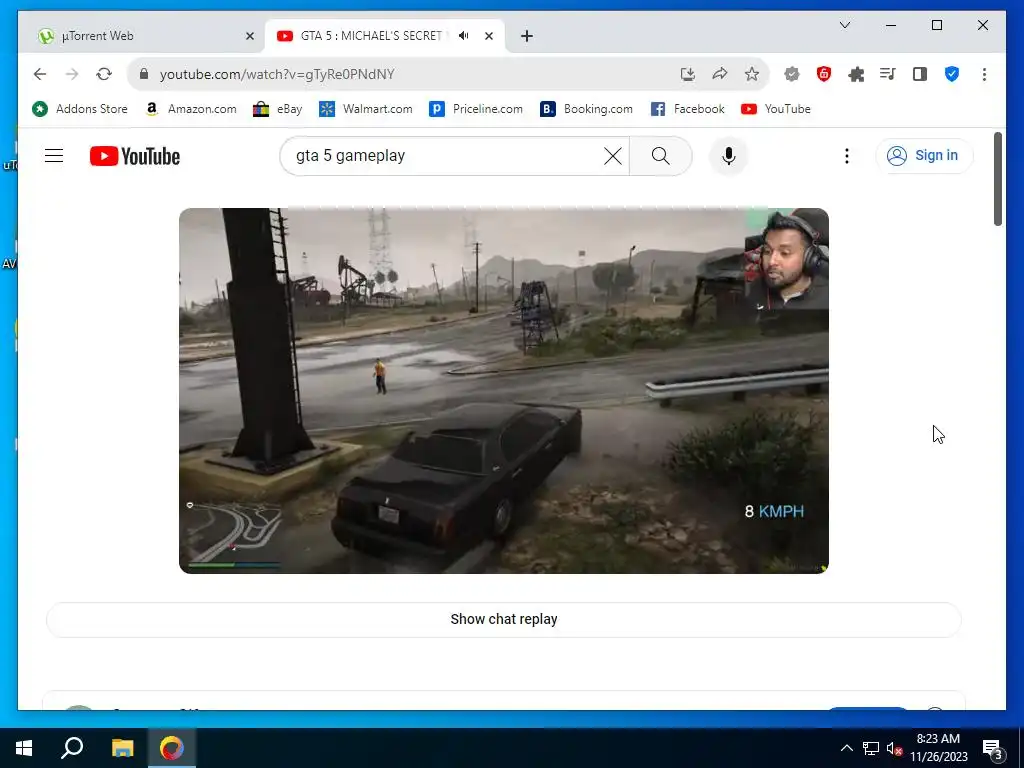Screen dimensions: 1024x768
Task: Open a new browser tab
Action: pyautogui.click(x=527, y=36)
